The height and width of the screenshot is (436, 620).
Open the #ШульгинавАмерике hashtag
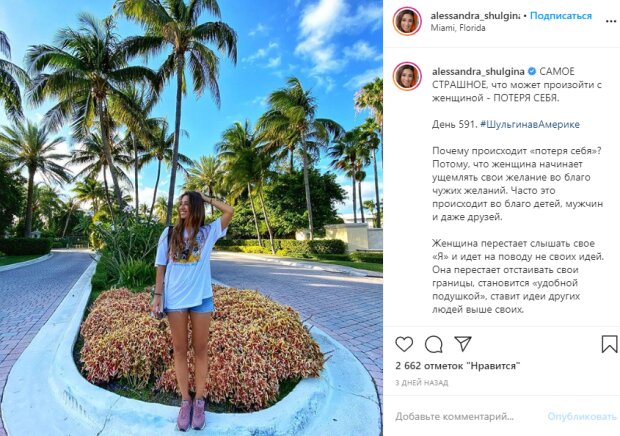point(530,125)
